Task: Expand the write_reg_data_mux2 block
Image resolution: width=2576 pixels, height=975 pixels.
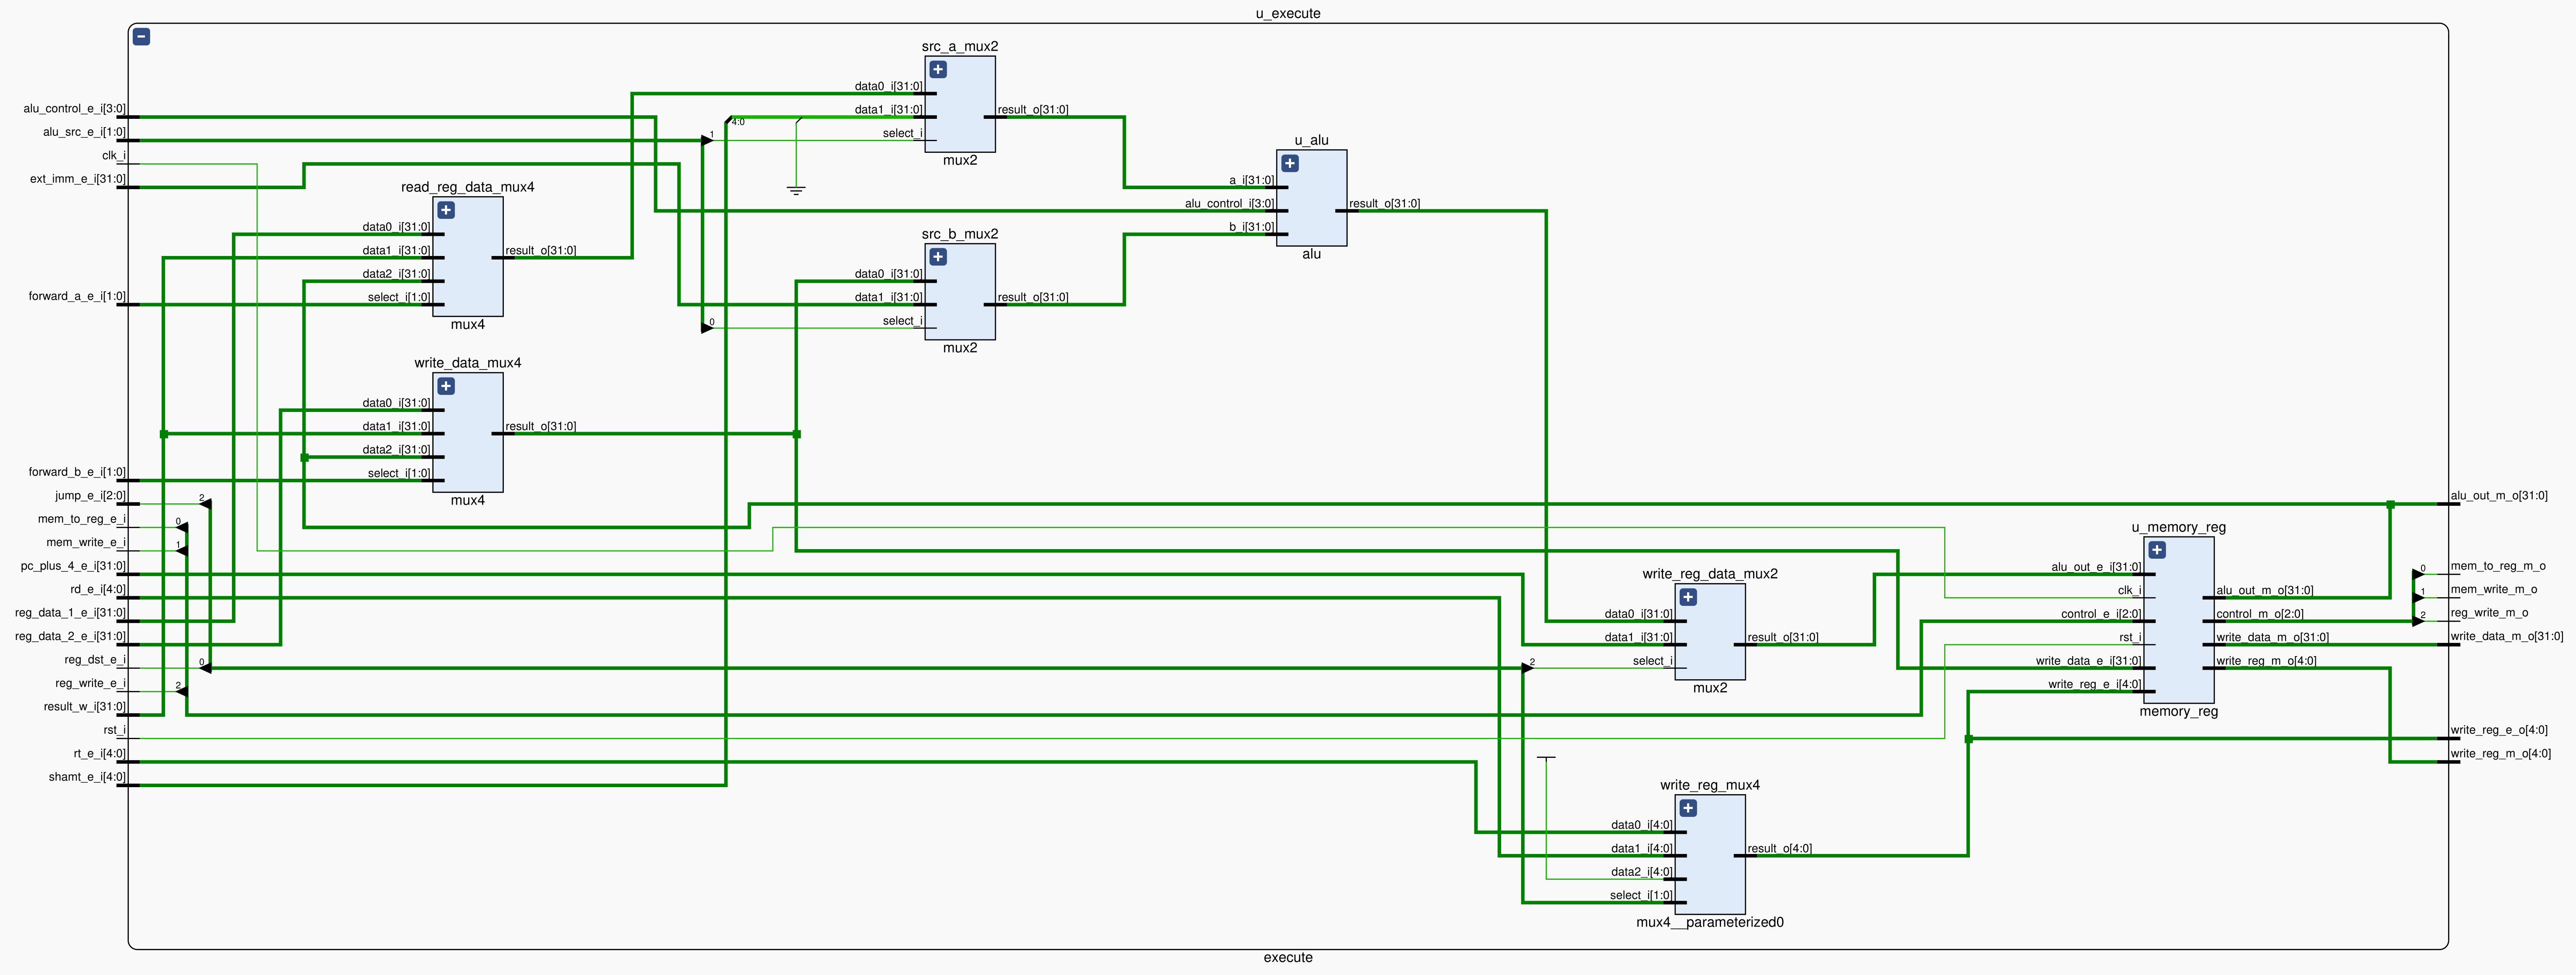Action: pos(1688,597)
